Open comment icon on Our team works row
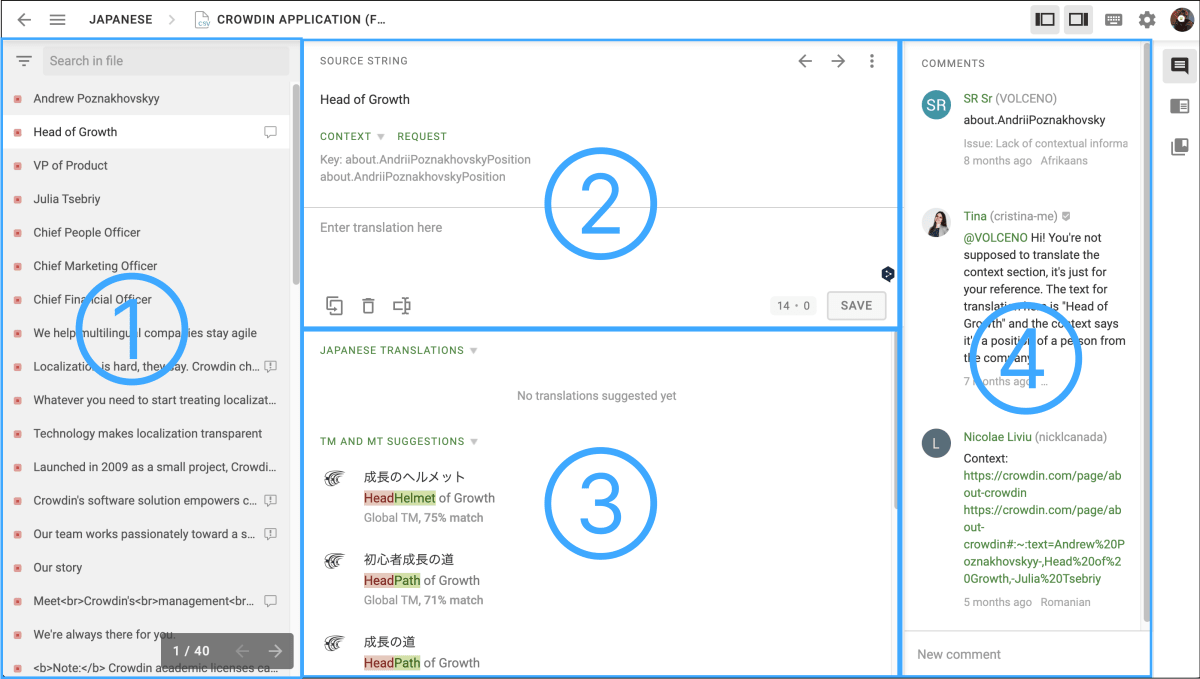Viewport: 1200px width, 679px height. pyautogui.click(x=270, y=534)
